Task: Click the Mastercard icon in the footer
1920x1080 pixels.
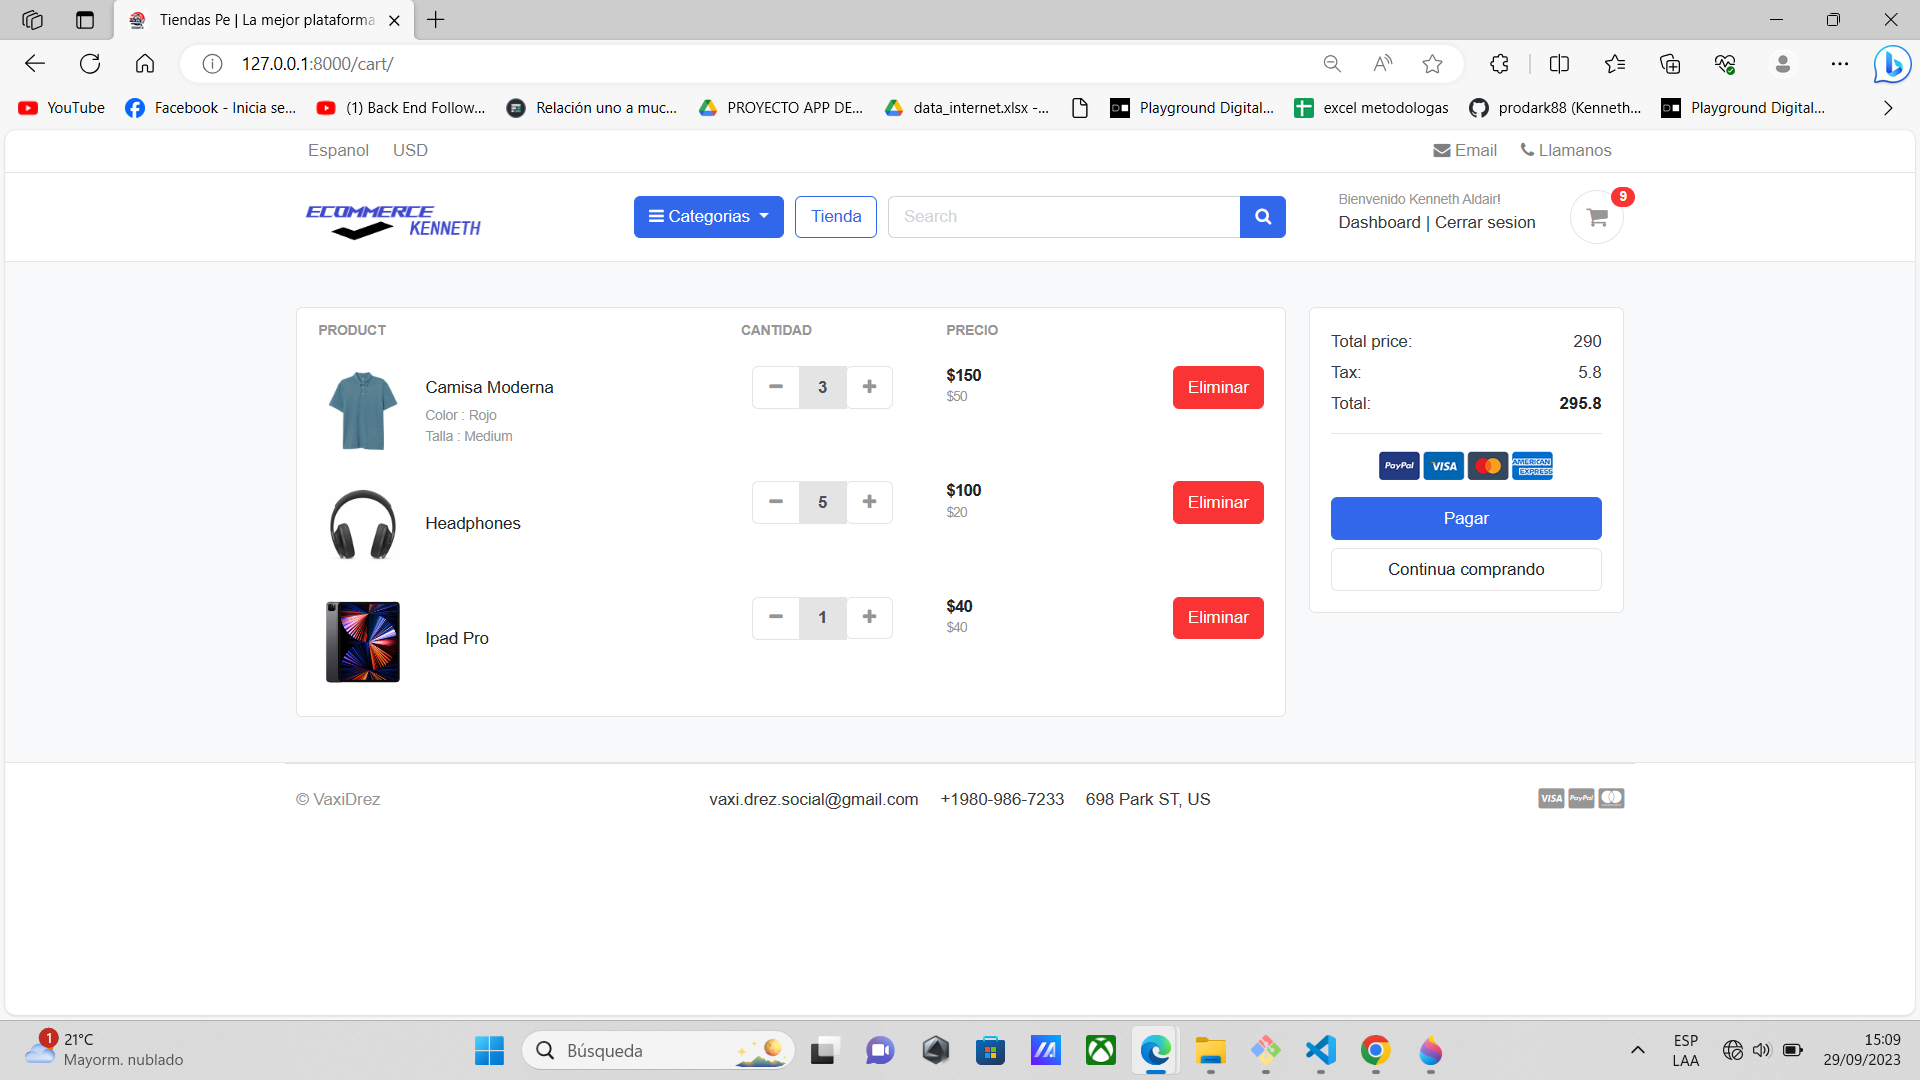Action: pyautogui.click(x=1611, y=798)
